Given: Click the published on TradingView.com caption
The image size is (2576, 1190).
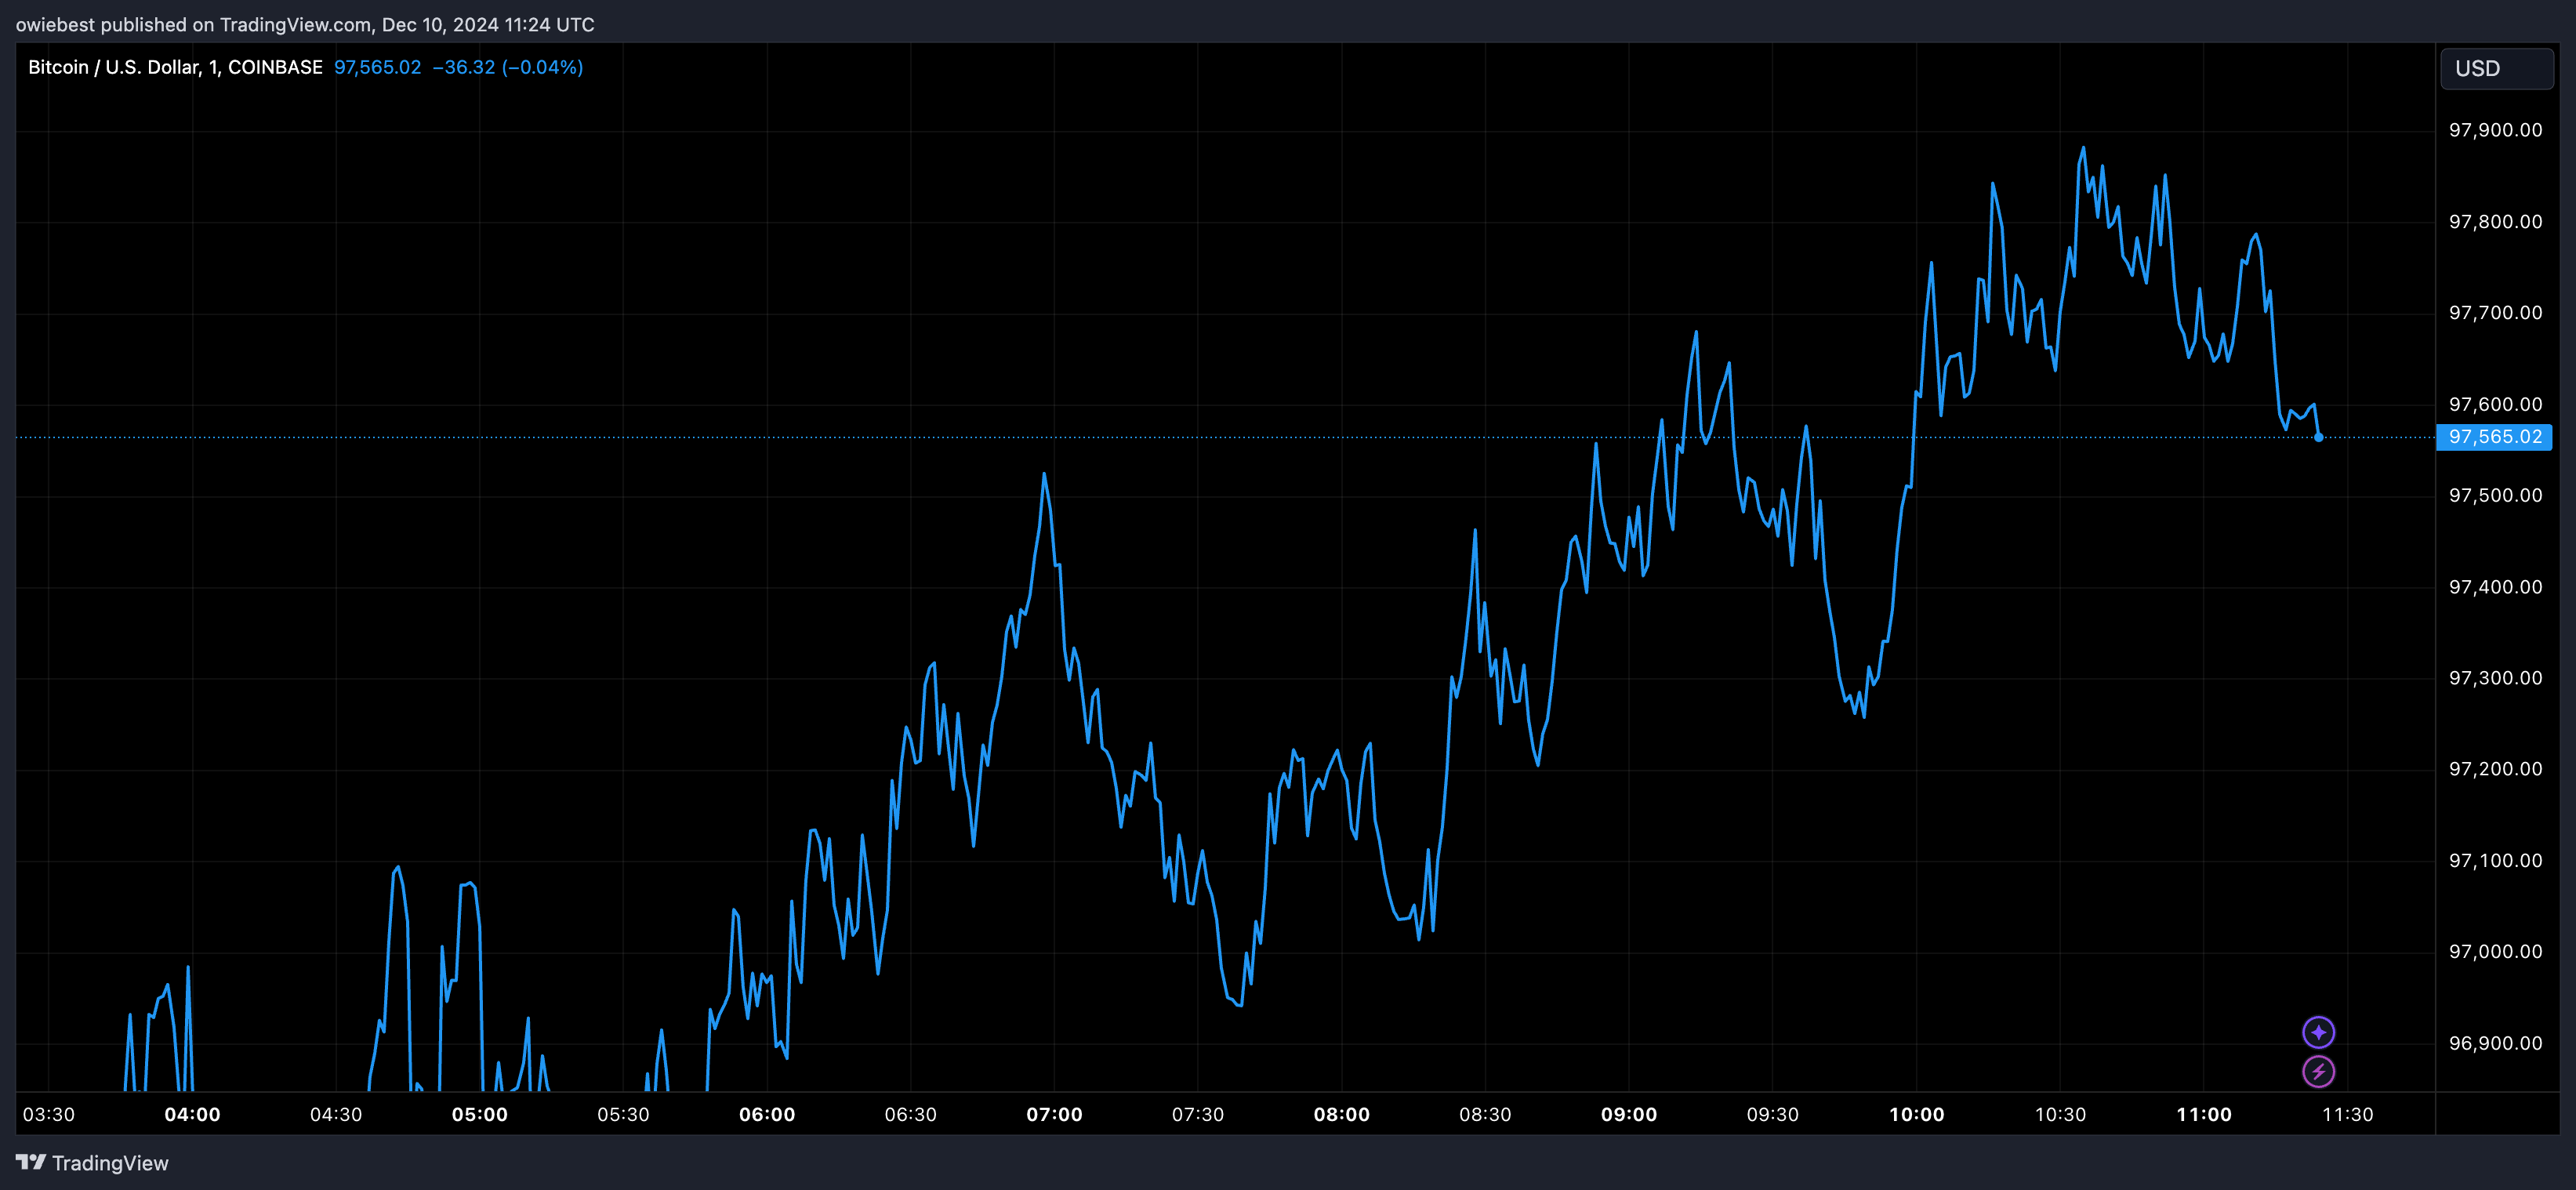Looking at the screenshot, I should 305,24.
